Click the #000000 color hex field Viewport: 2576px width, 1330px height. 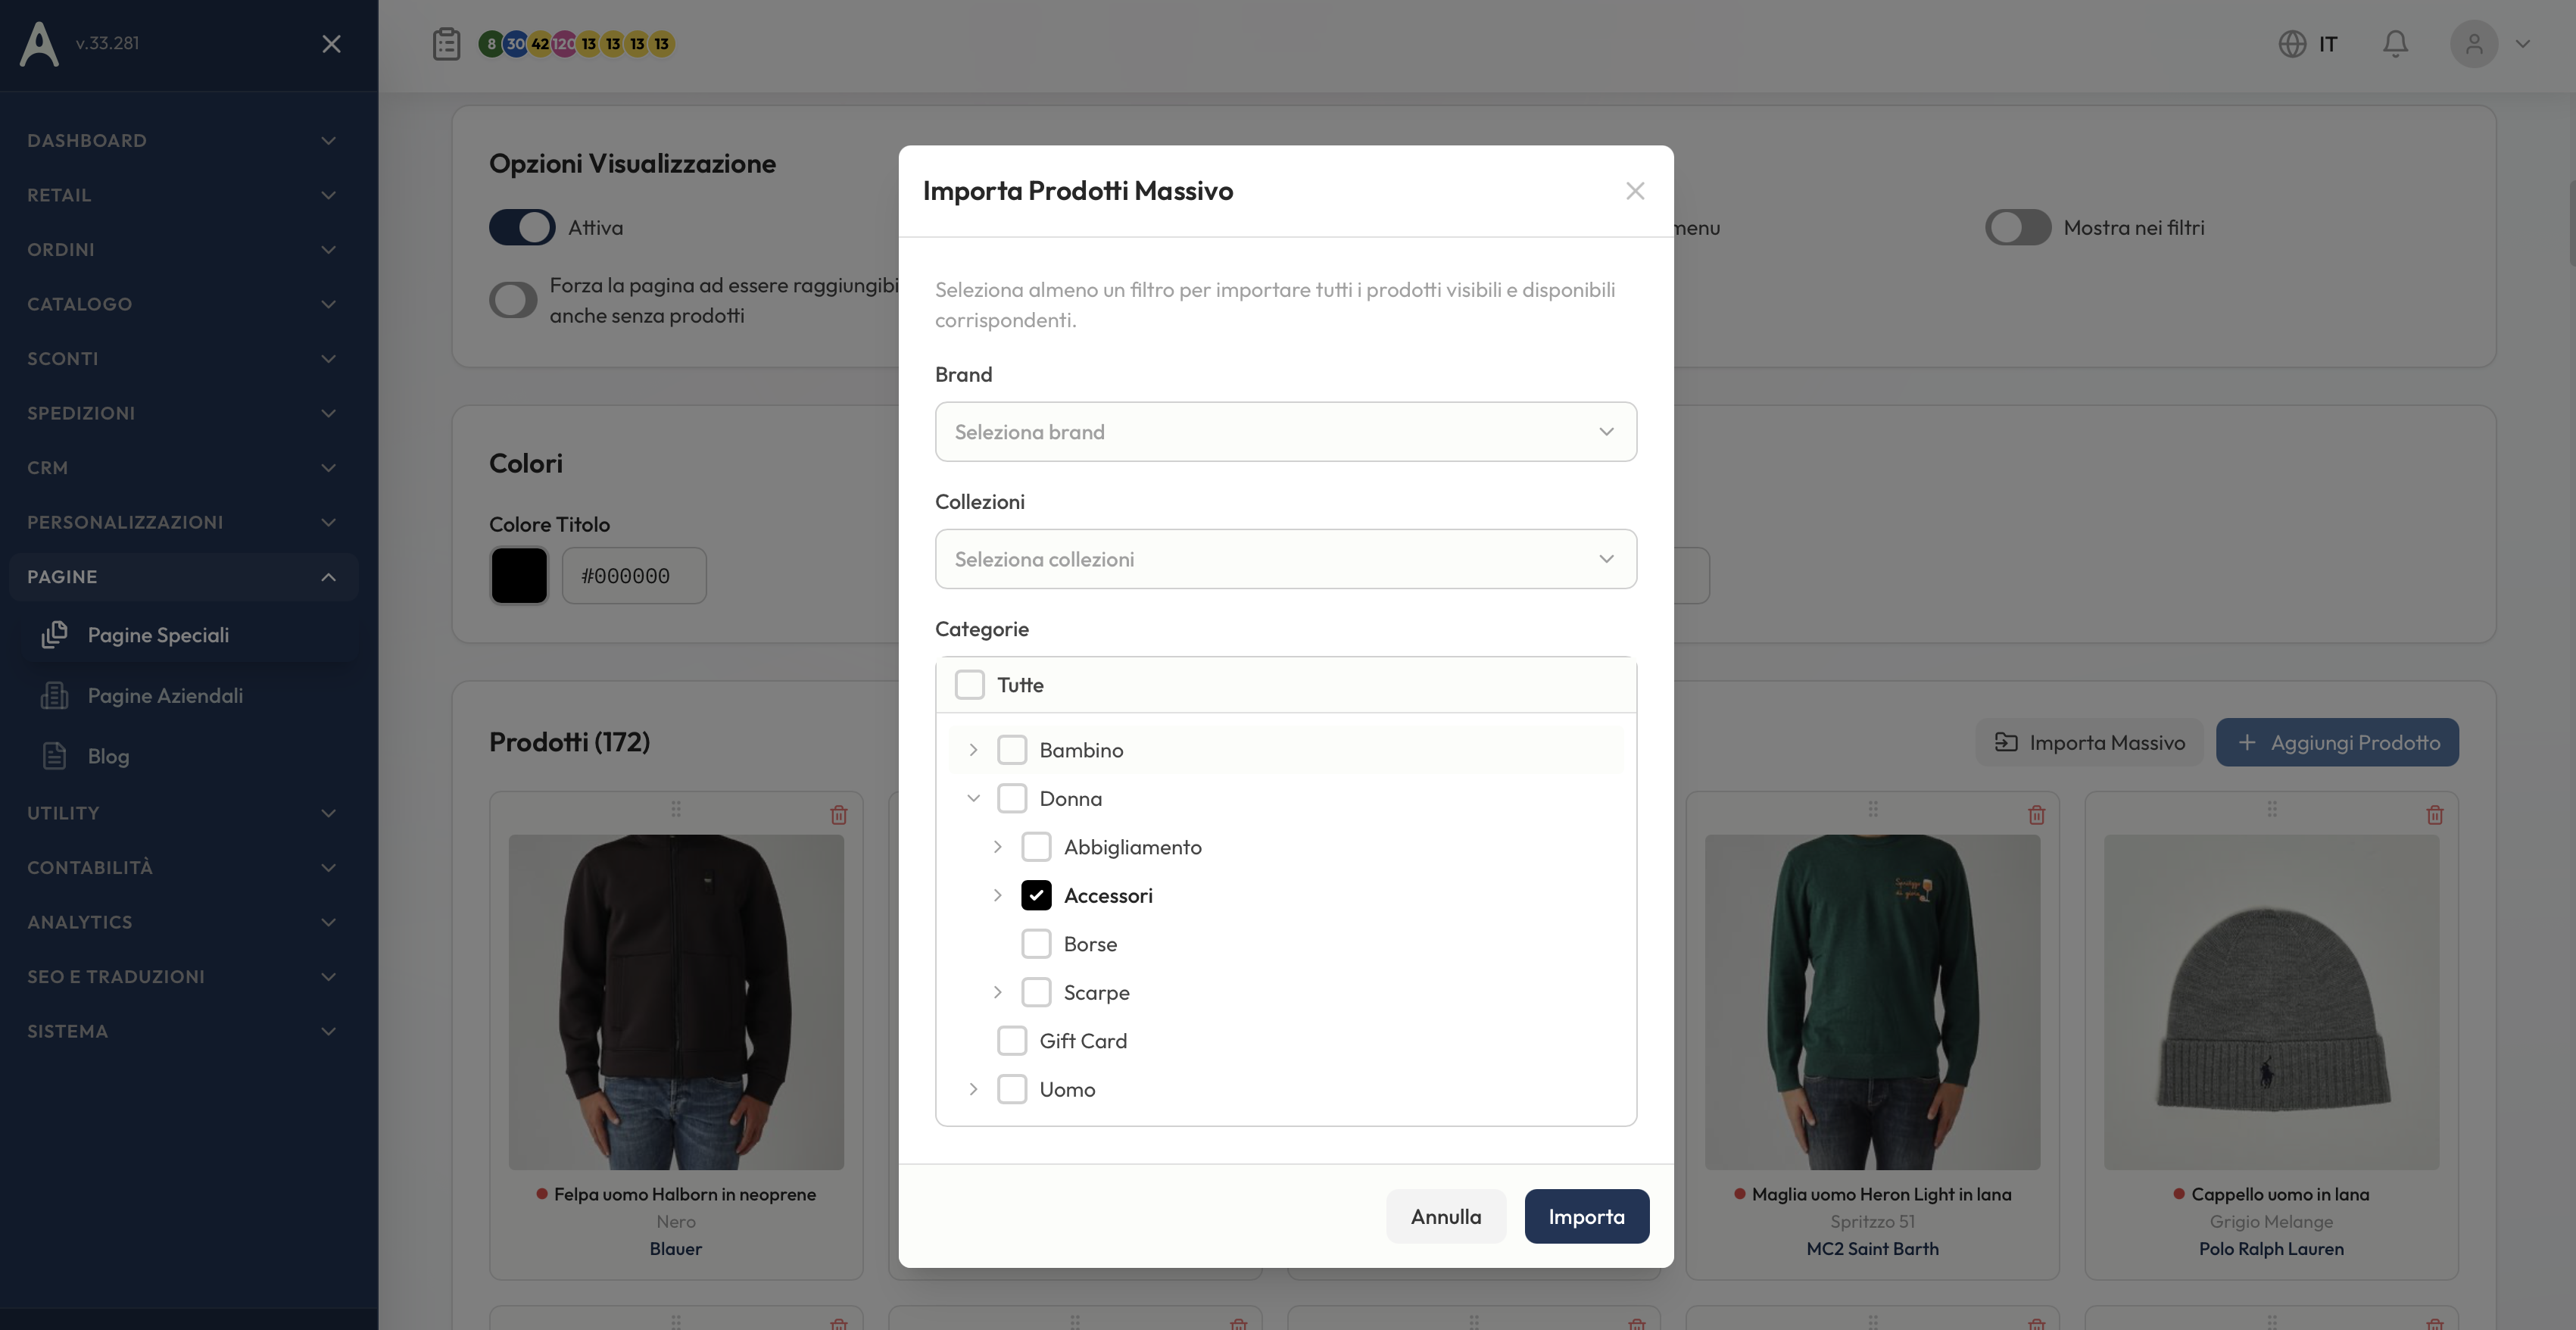point(634,575)
